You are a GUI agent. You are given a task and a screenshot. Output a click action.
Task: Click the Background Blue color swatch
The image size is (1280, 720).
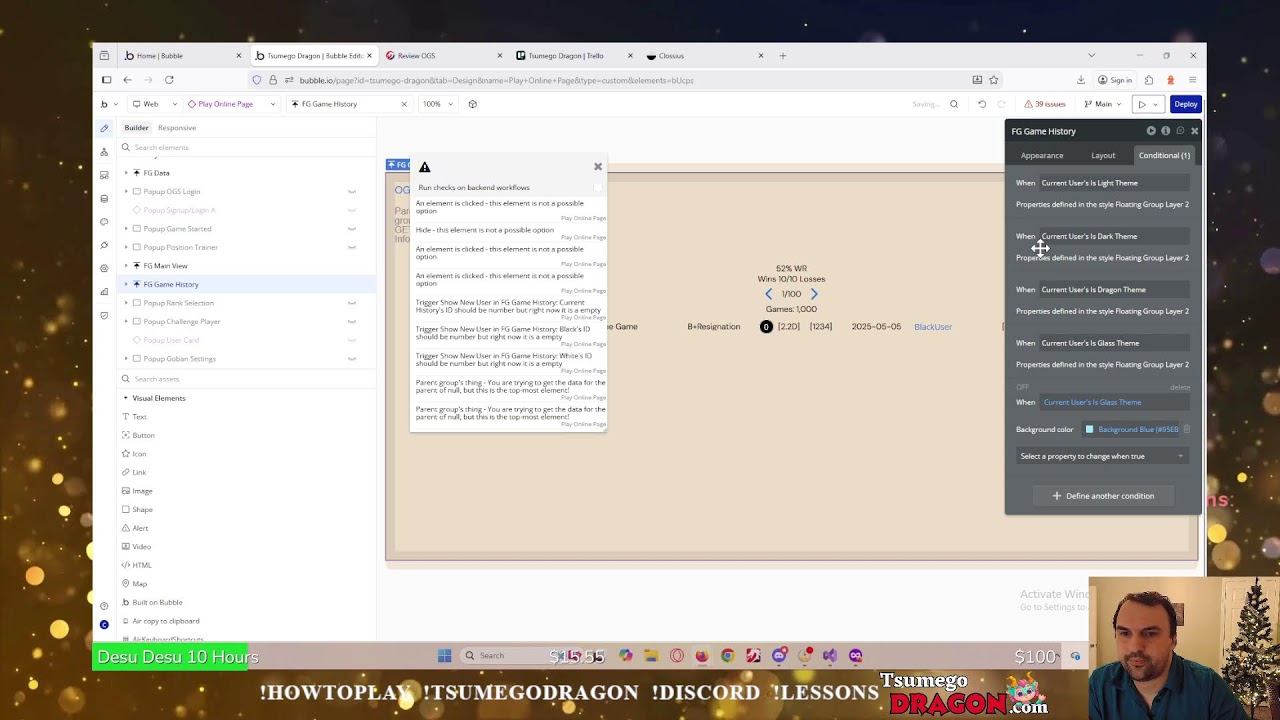click(1090, 429)
